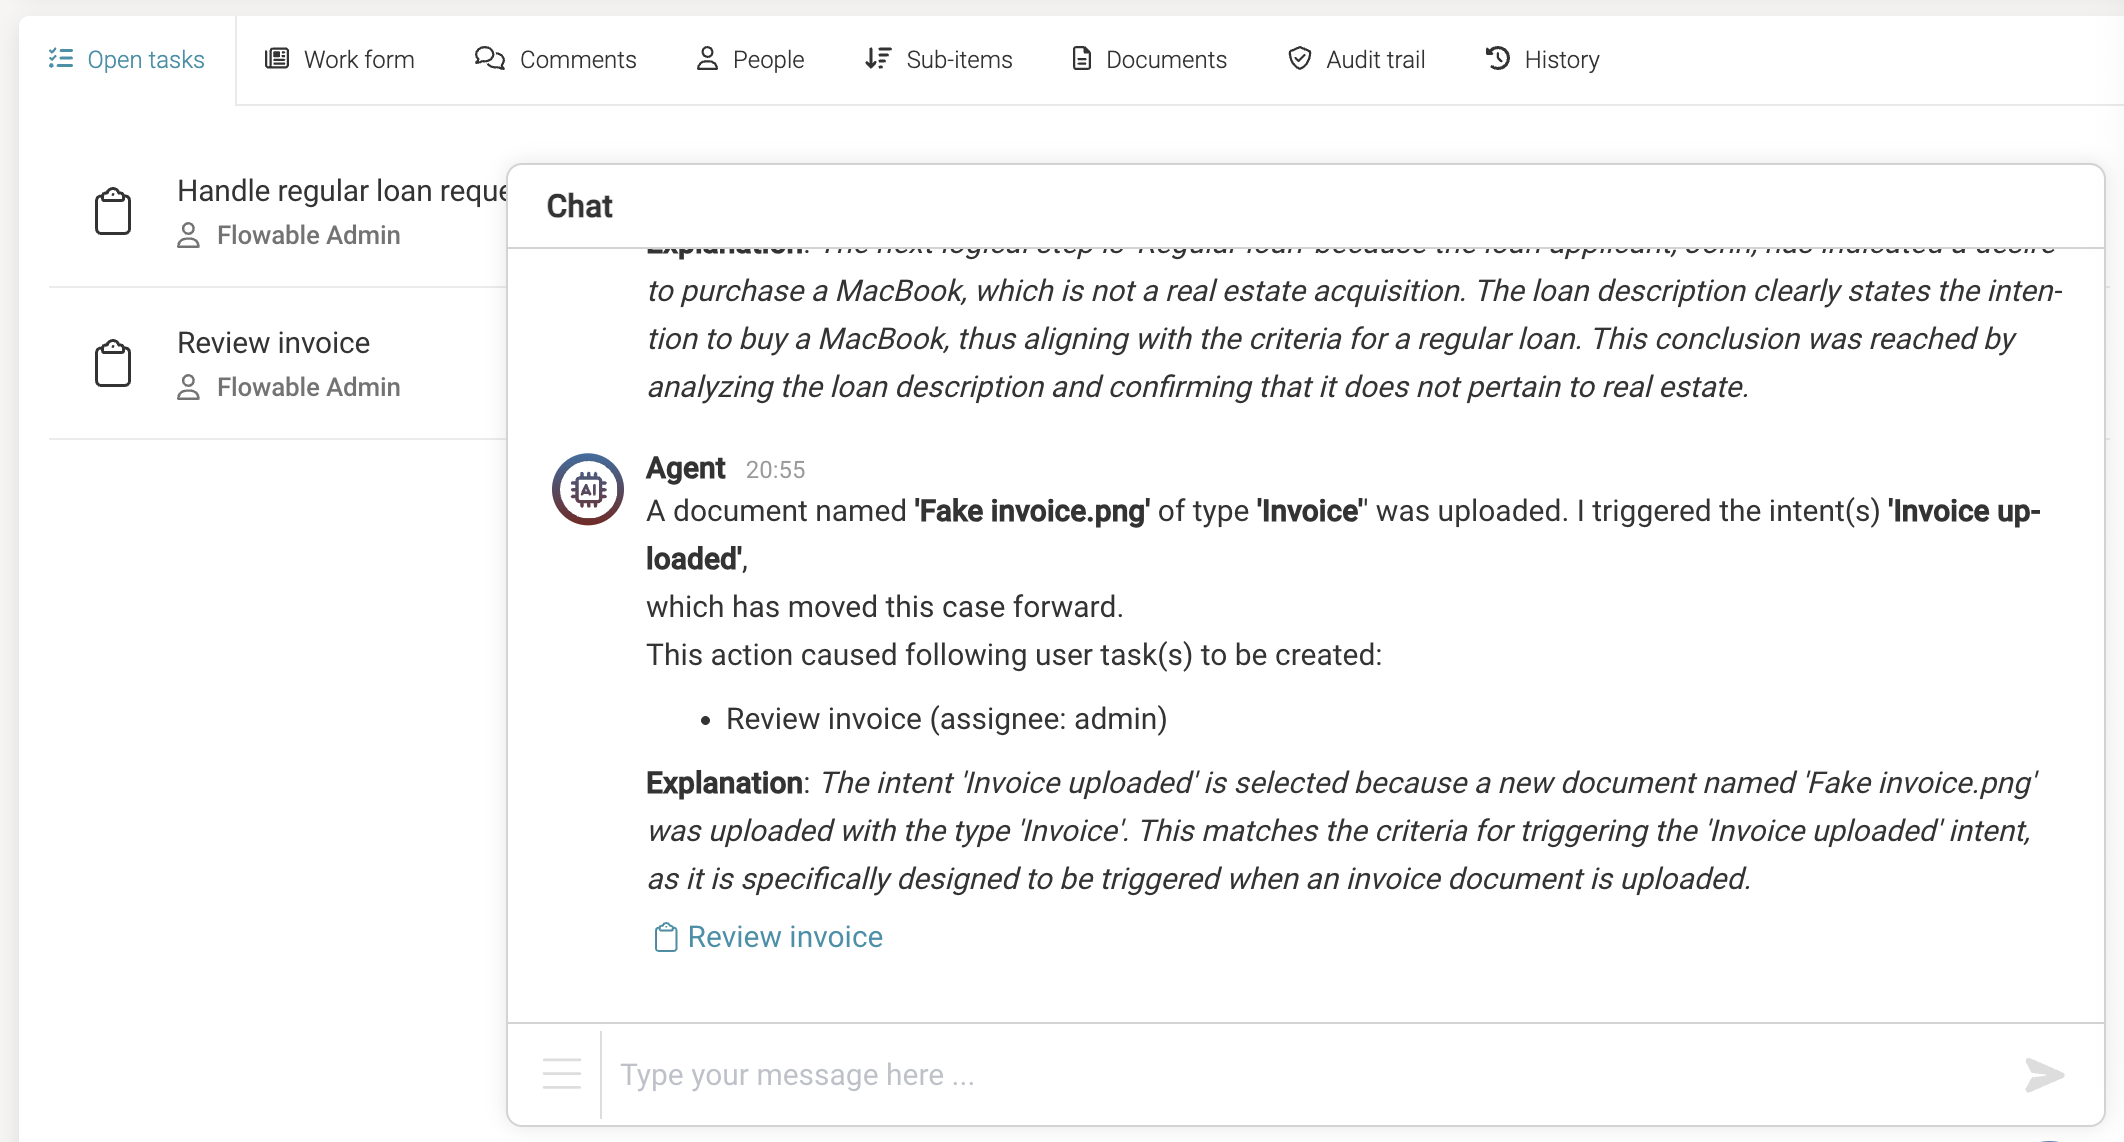Open the chat options hamburger menu
The height and width of the screenshot is (1142, 2124).
click(561, 1073)
